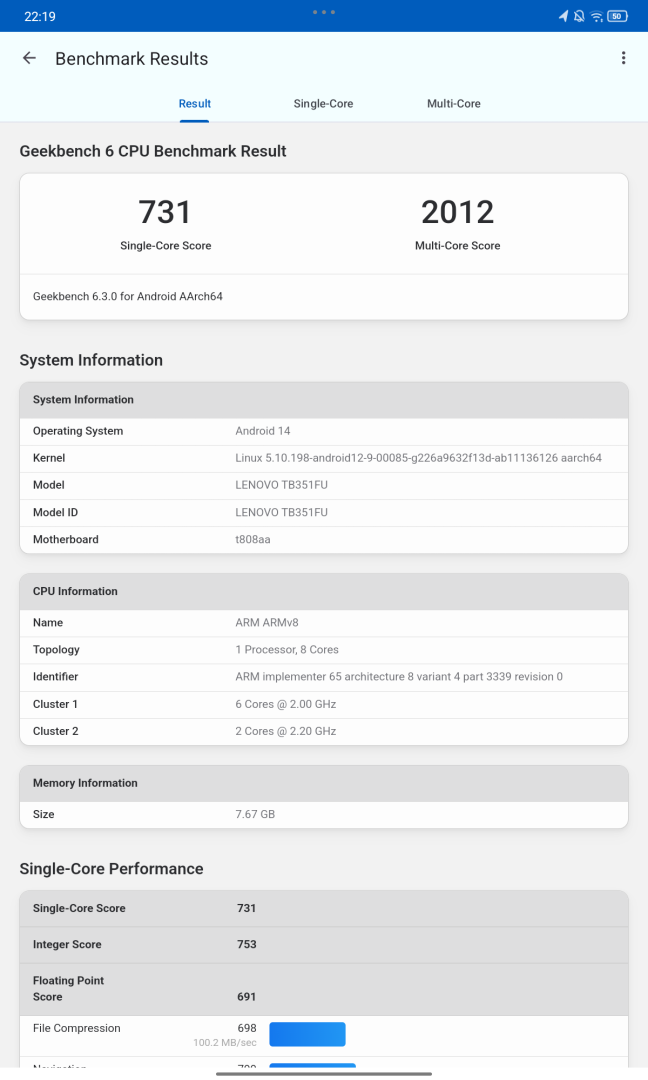Image resolution: width=648 pixels, height=1080 pixels.
Task: Tap the Single-Core Performance heading
Action: click(x=112, y=869)
